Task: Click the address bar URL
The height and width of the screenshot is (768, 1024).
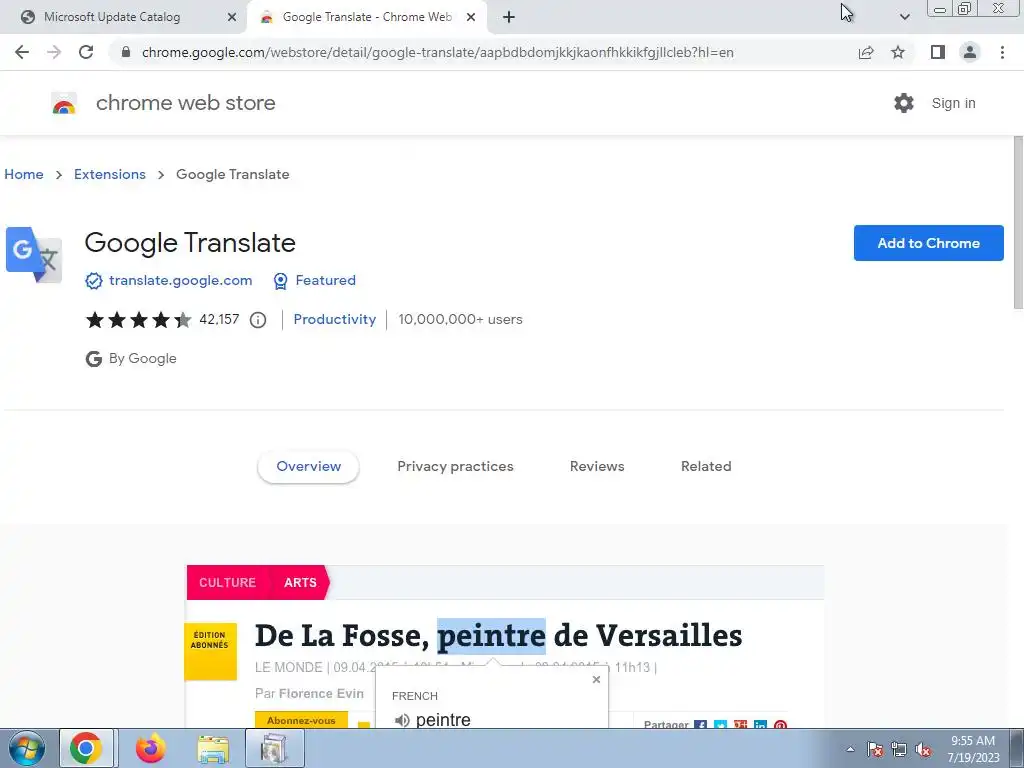Action: pyautogui.click(x=438, y=52)
